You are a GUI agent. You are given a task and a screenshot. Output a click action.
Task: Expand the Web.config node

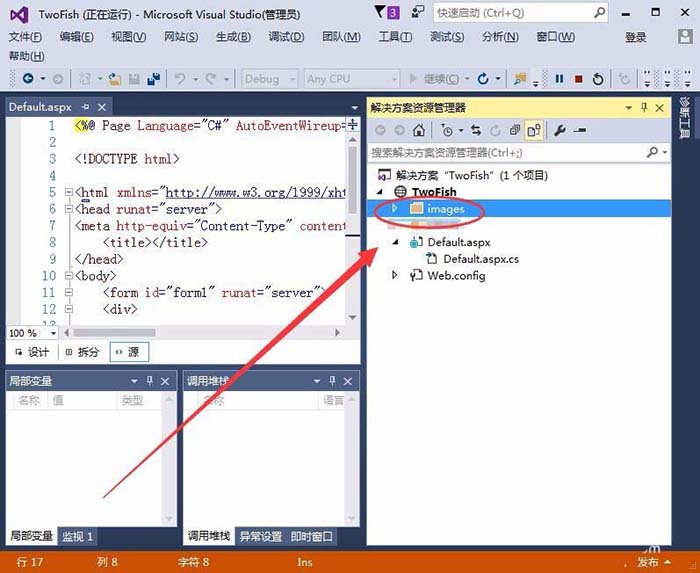pos(395,275)
